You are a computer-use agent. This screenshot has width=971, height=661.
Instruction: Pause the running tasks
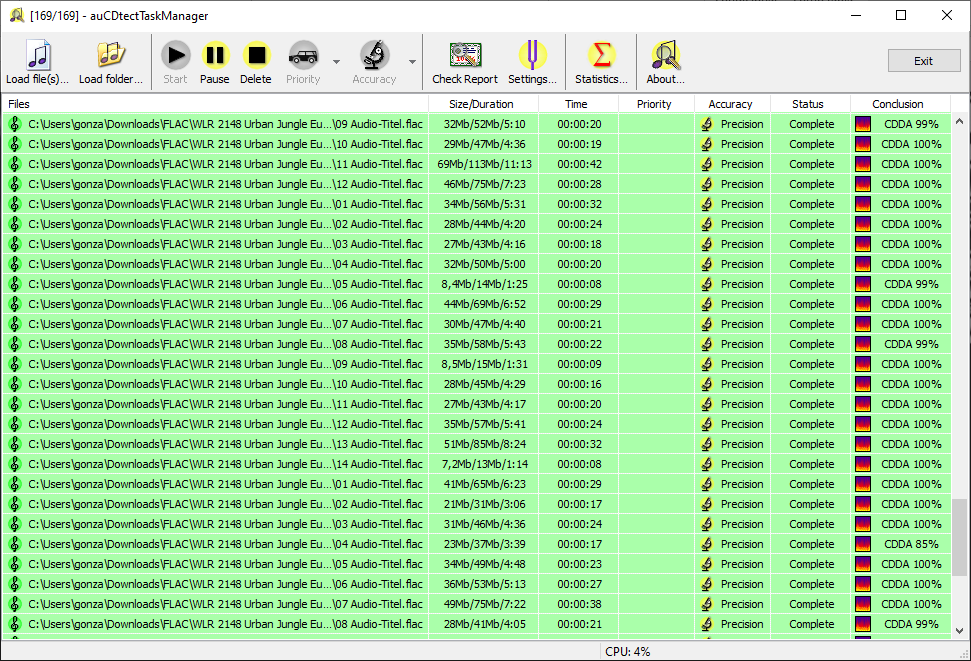215,62
